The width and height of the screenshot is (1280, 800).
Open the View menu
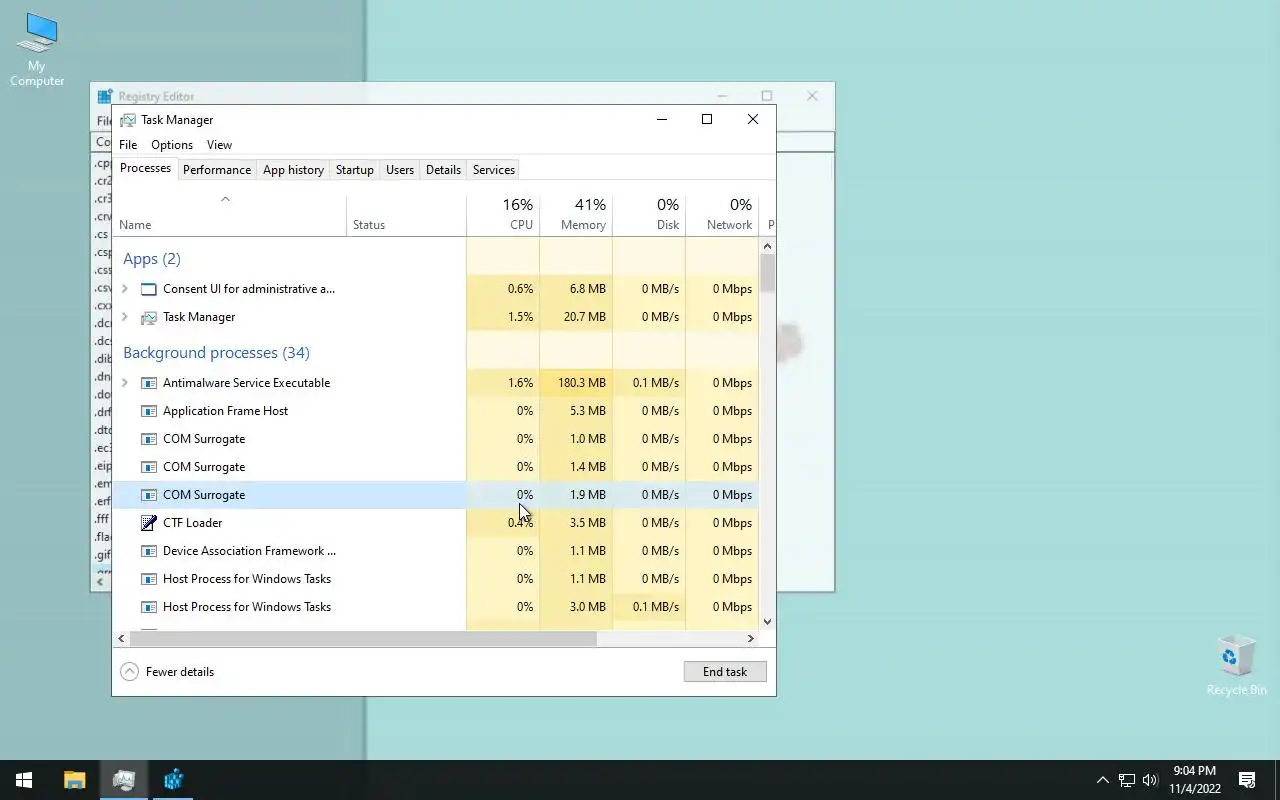(219, 145)
